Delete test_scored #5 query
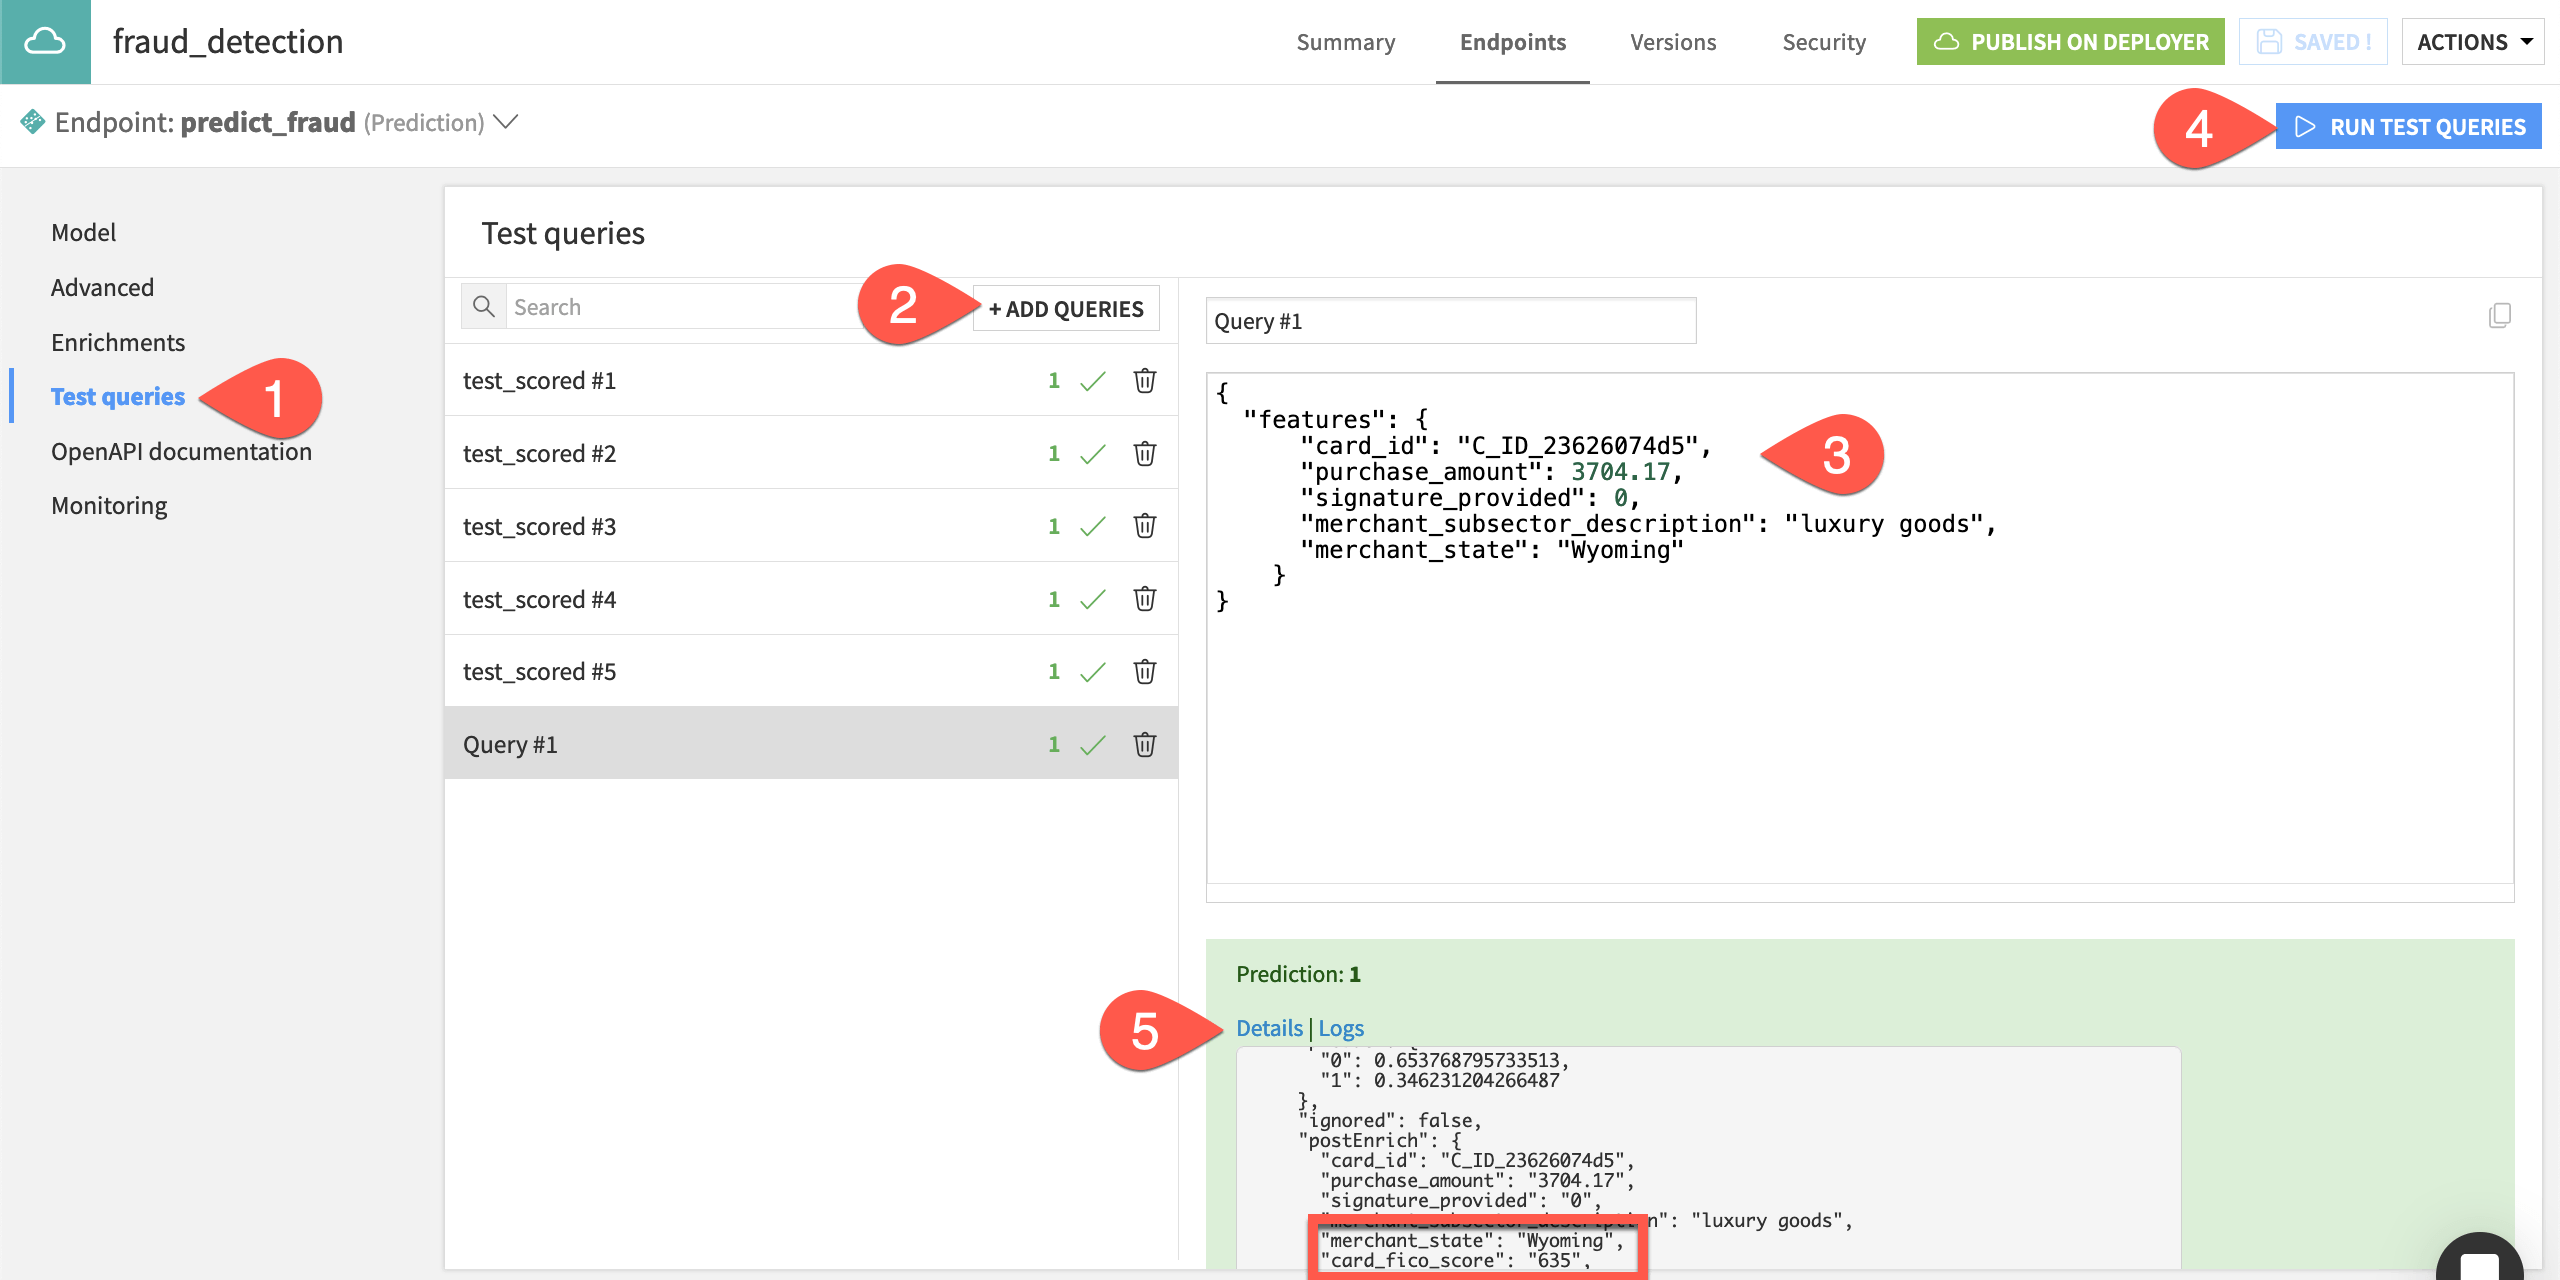 click(x=1145, y=671)
